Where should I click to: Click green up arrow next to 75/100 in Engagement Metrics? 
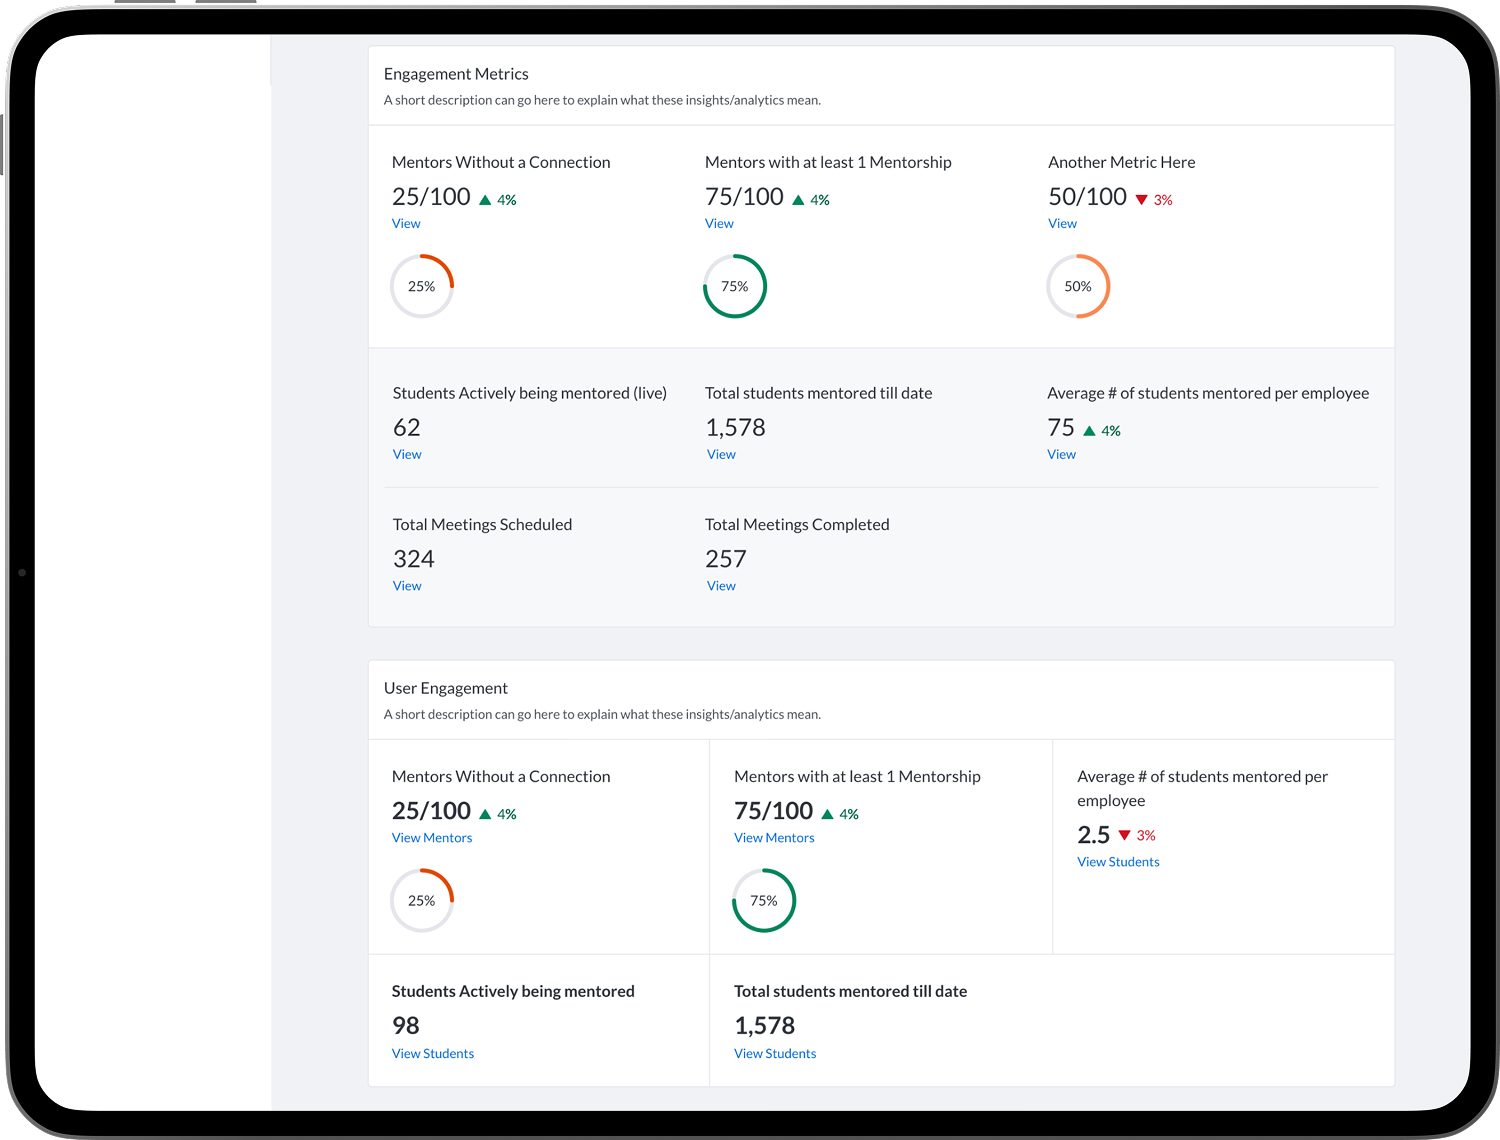tap(798, 200)
